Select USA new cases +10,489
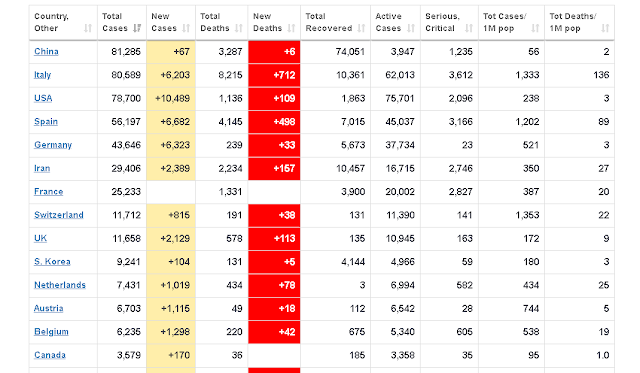Viewport: 640px width, 373px height. [x=173, y=98]
